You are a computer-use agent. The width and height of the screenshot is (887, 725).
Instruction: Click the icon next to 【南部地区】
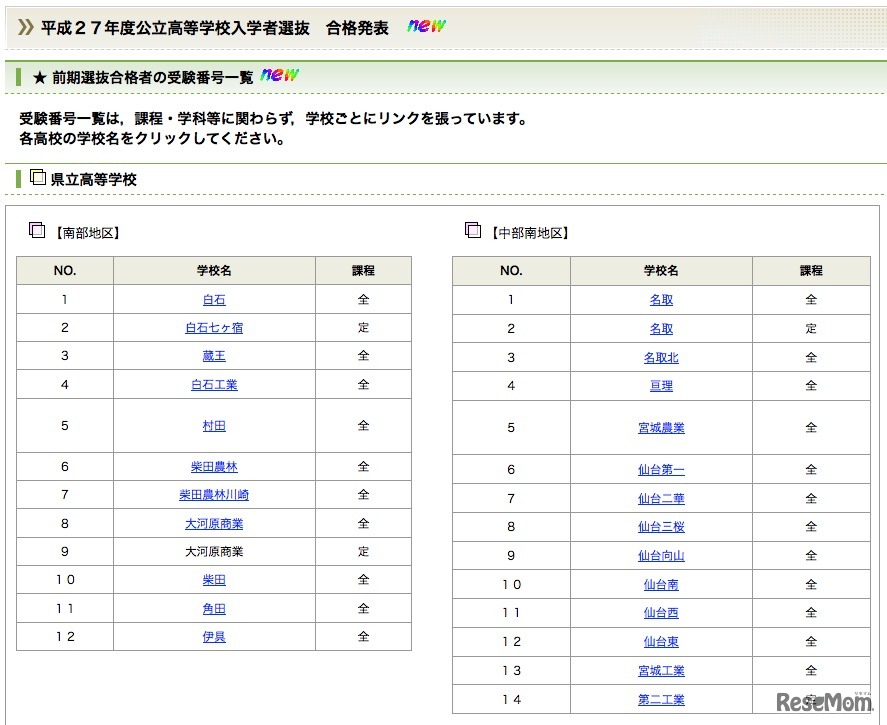38,229
